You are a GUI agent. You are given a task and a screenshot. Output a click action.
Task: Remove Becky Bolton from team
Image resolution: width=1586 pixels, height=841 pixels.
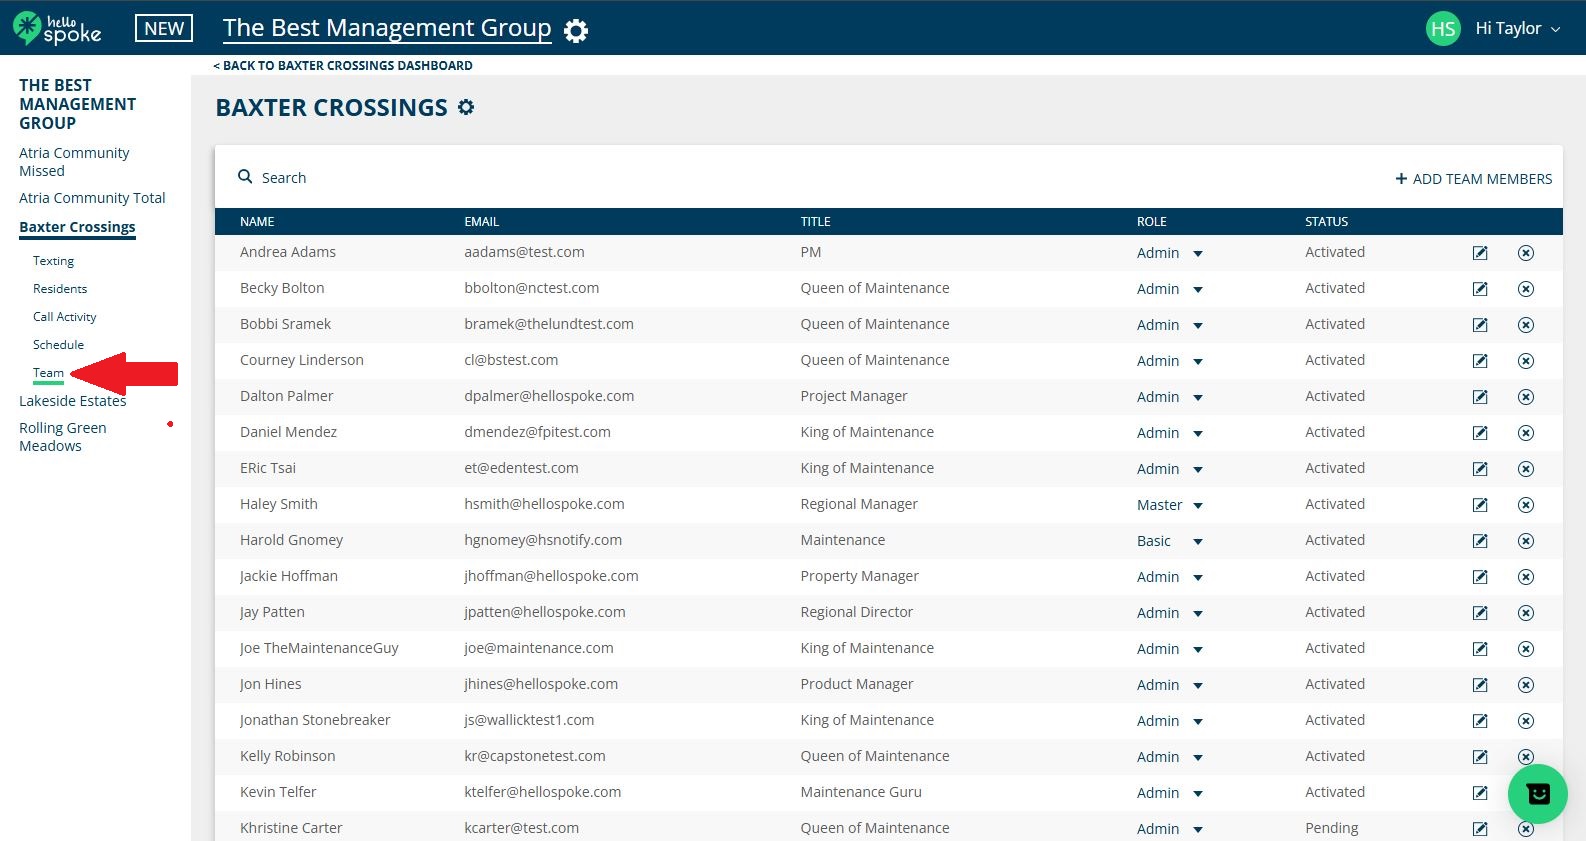pos(1526,289)
